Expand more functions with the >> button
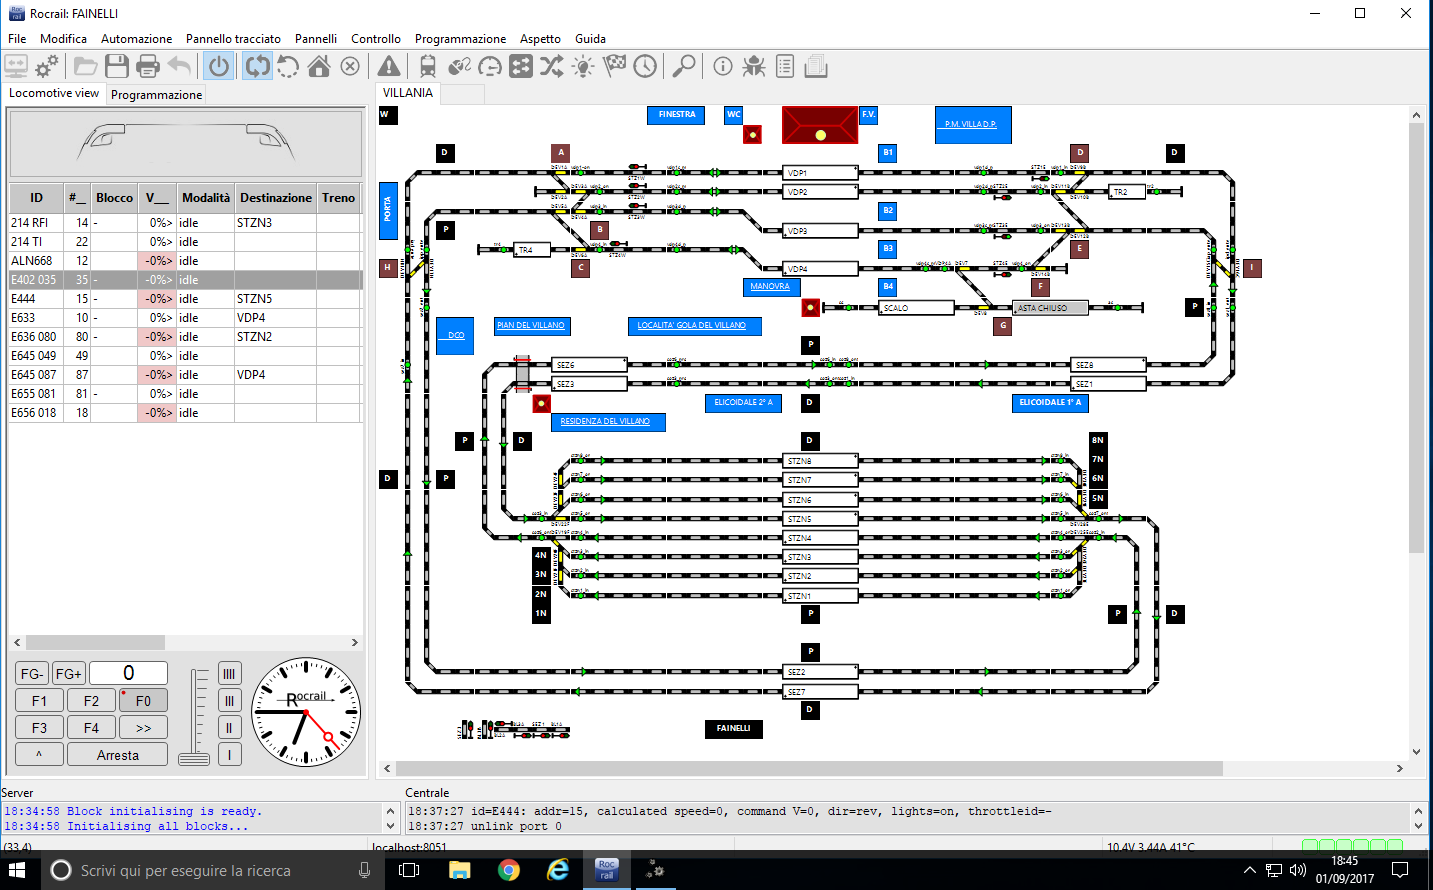The image size is (1433, 890). [x=143, y=728]
